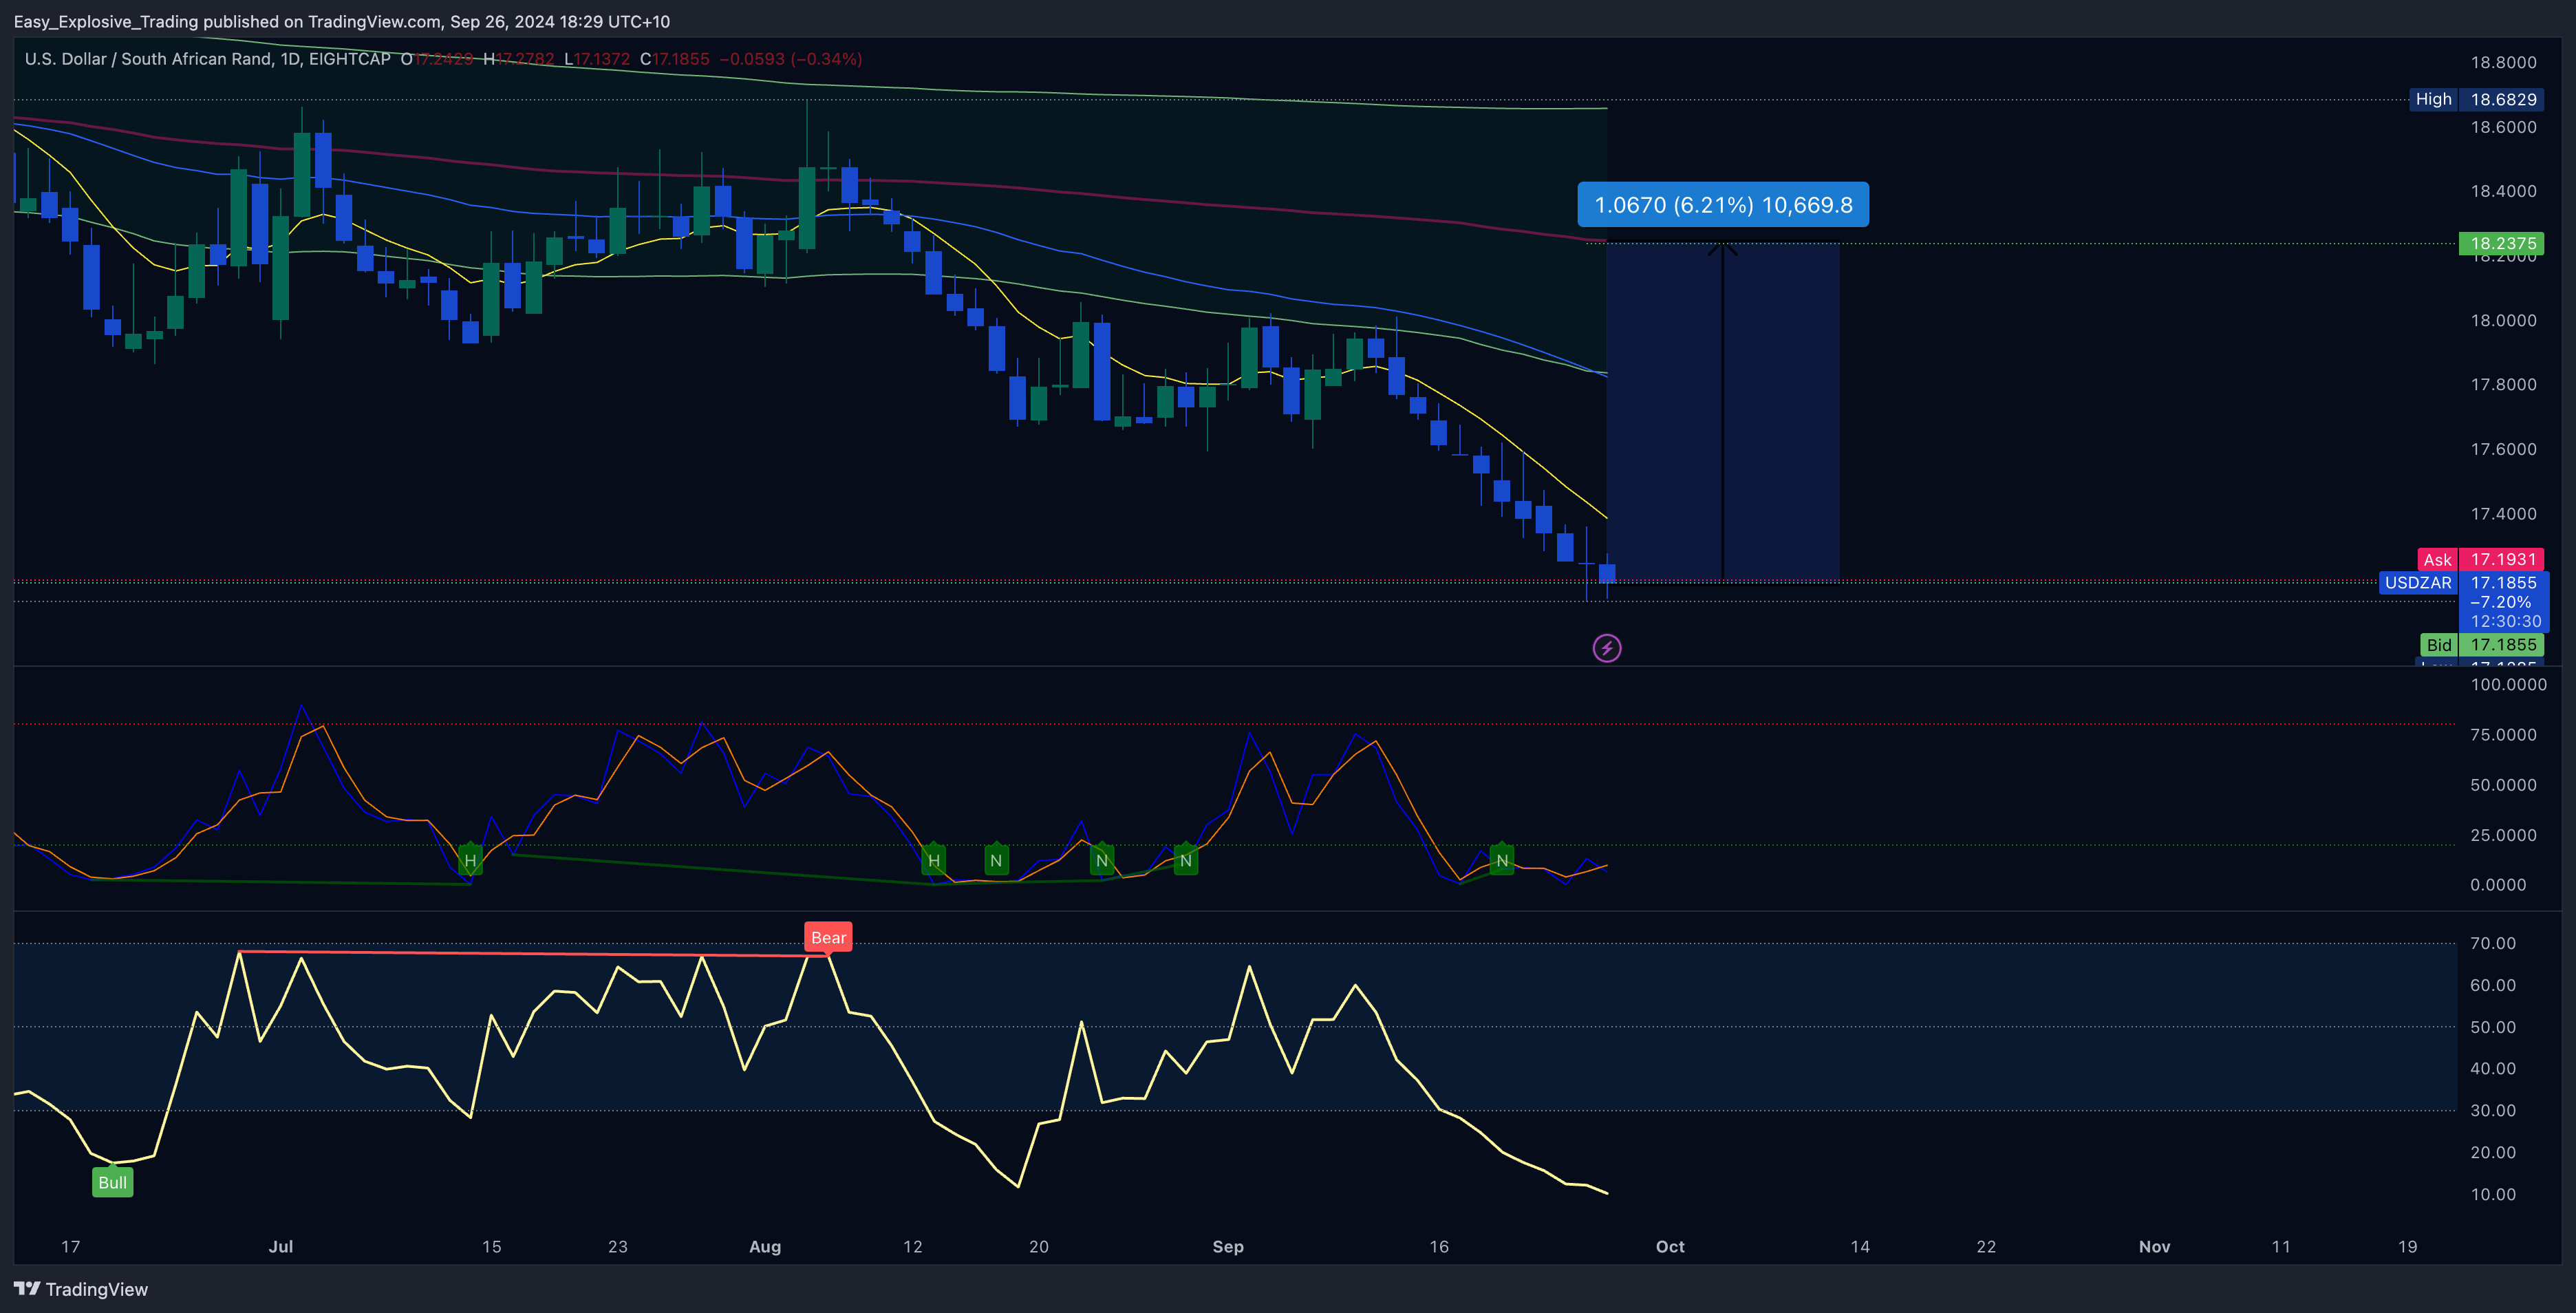Image resolution: width=2576 pixels, height=1313 pixels.
Task: Click the Jul label on the time axis
Action: coord(281,1246)
